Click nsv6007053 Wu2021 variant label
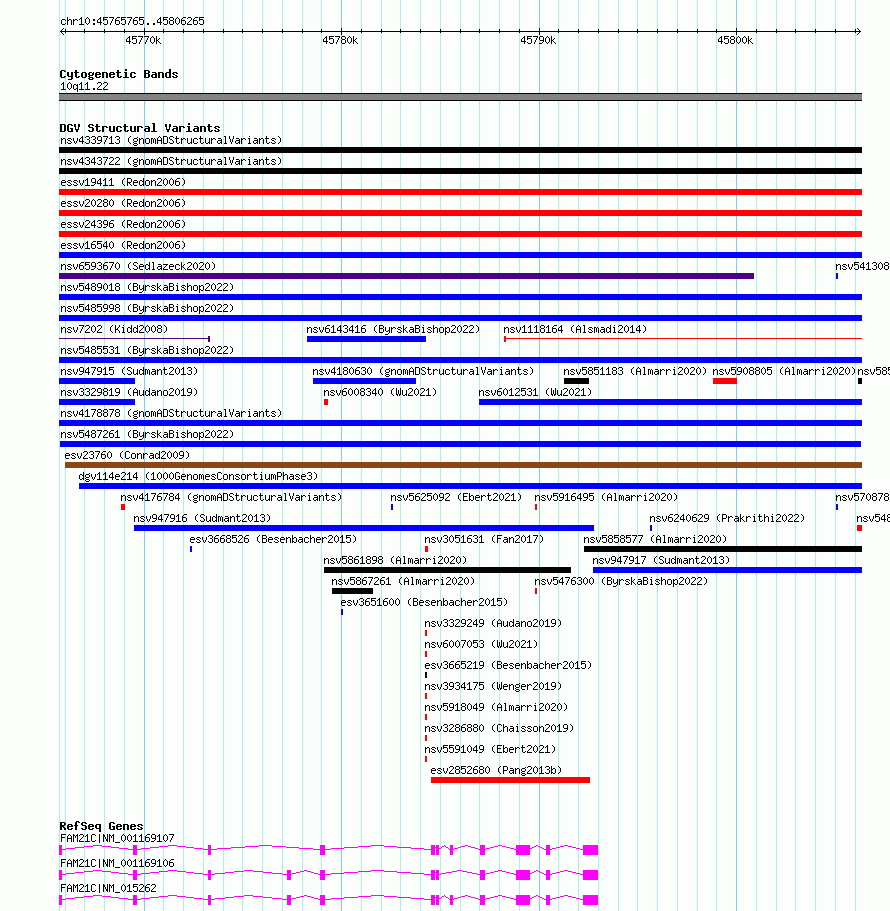The width and height of the screenshot is (890, 911). point(481,644)
